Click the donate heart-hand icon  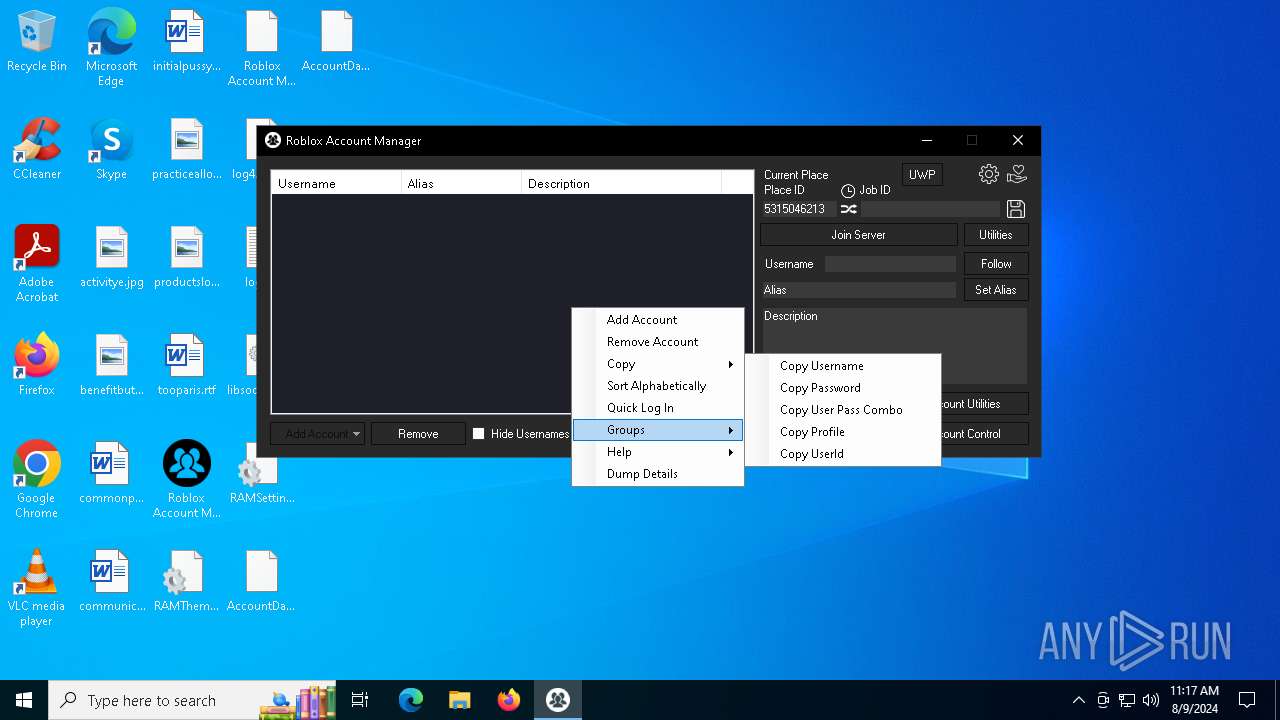[1017, 174]
